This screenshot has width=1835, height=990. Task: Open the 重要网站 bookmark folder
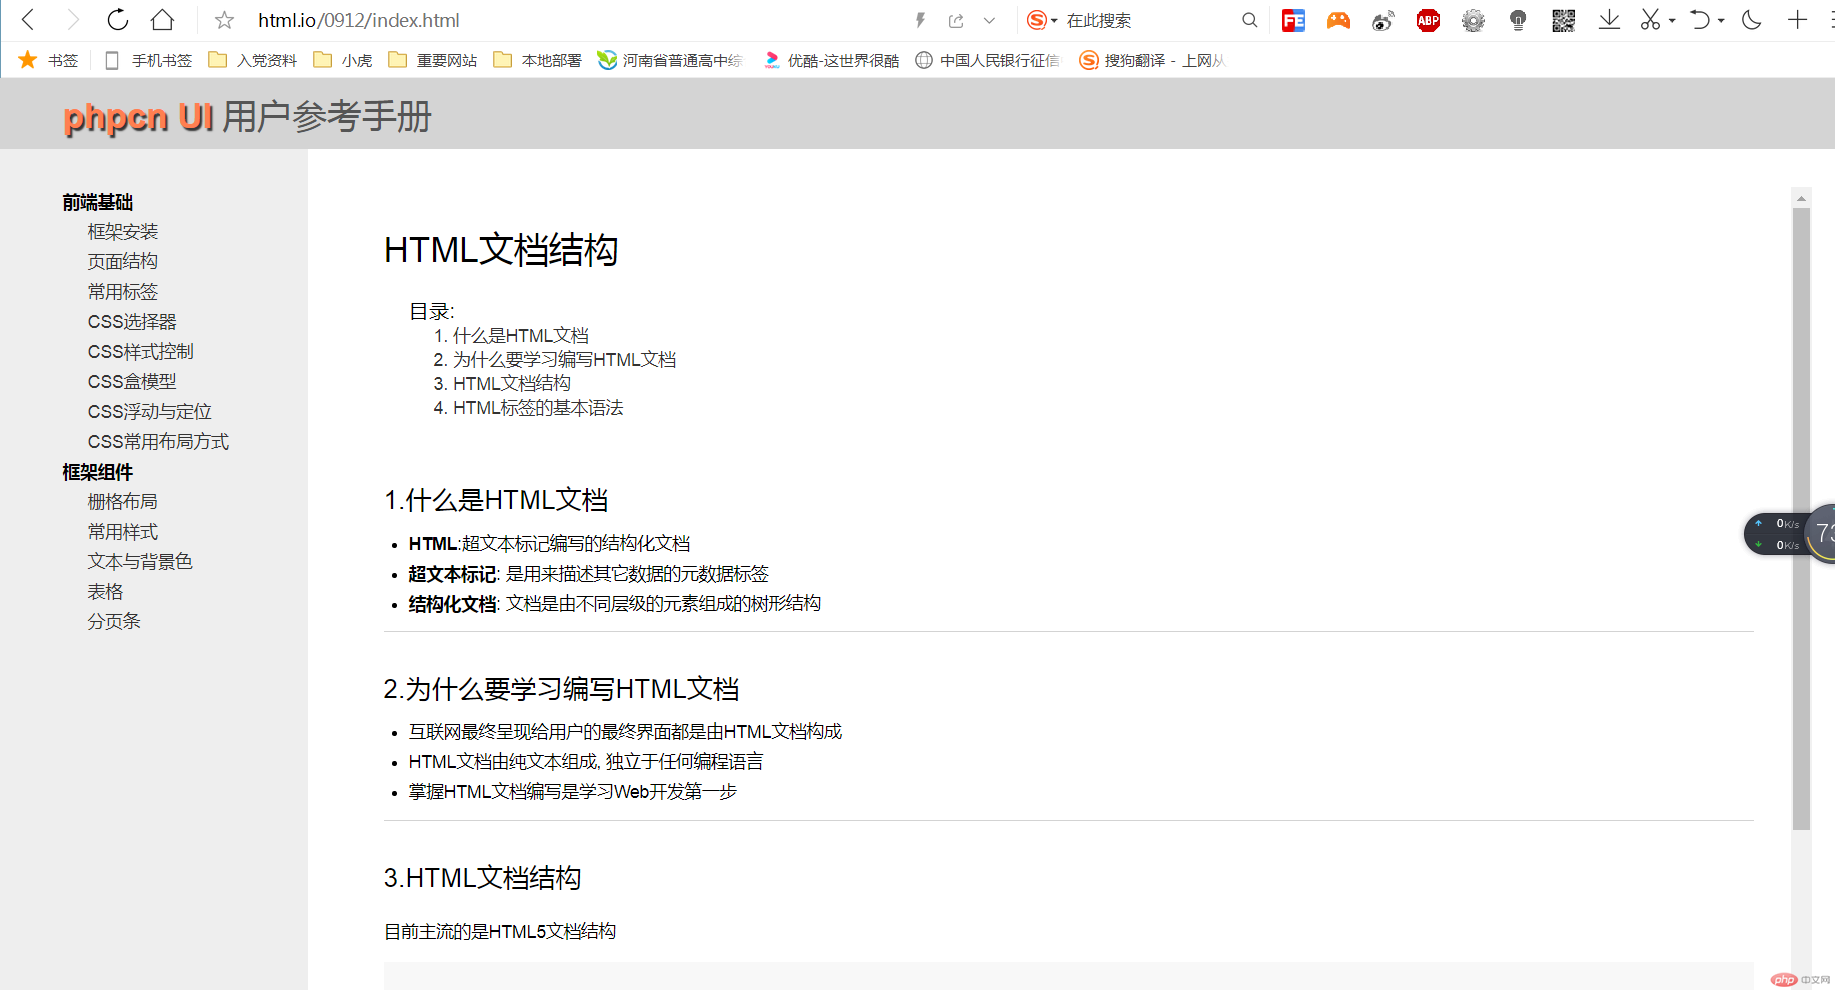433,60
